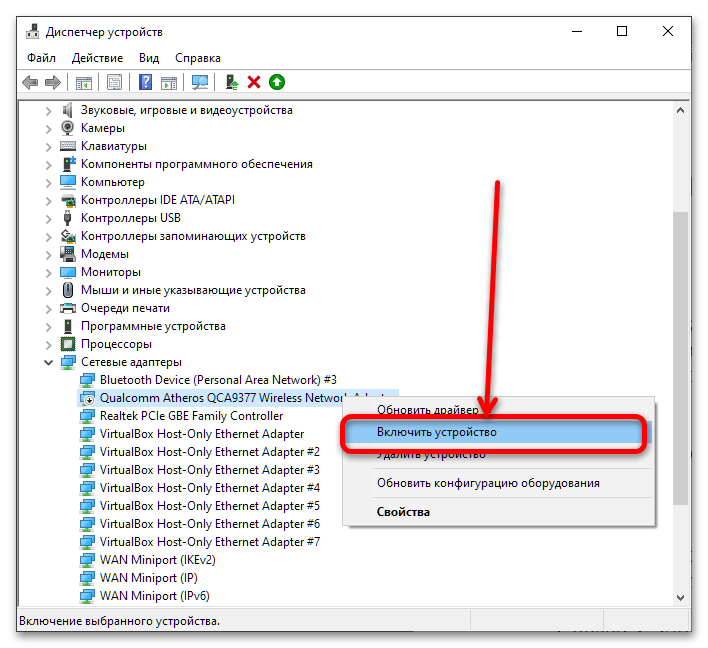Collapse the Сетевые адаптеры category

pyautogui.click(x=49, y=362)
